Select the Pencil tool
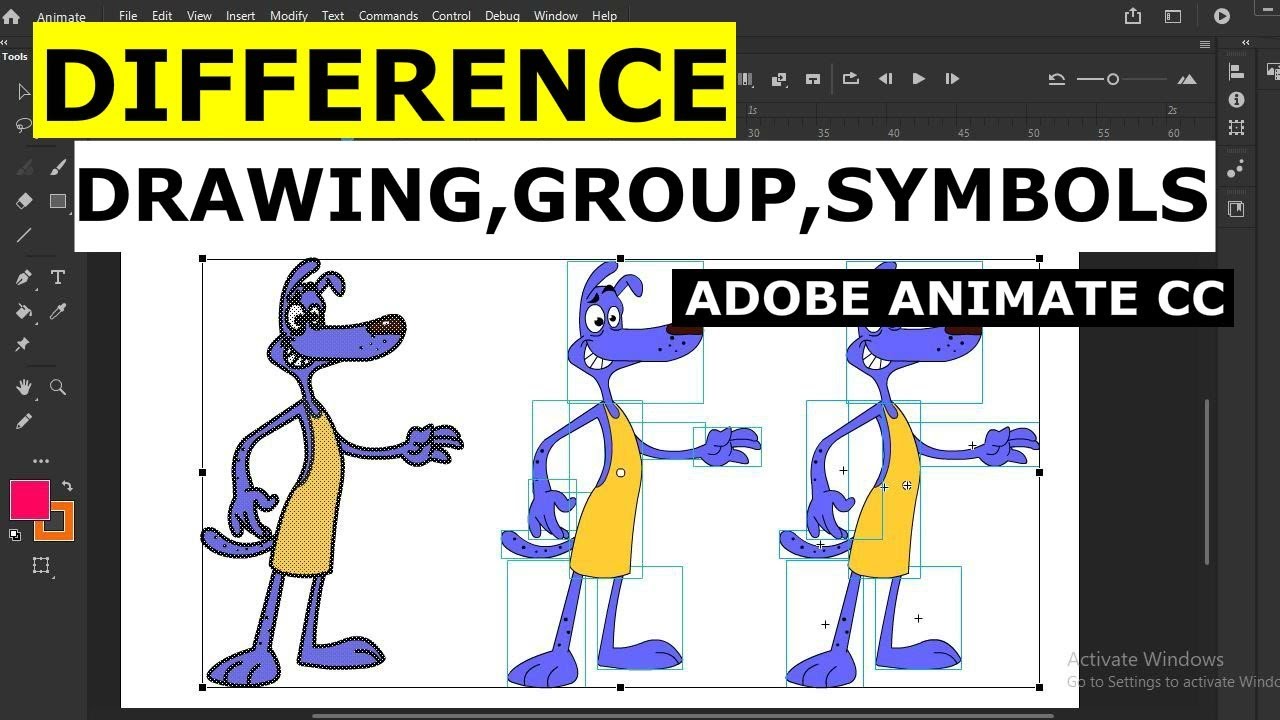1280x720 pixels. pyautogui.click(x=24, y=421)
